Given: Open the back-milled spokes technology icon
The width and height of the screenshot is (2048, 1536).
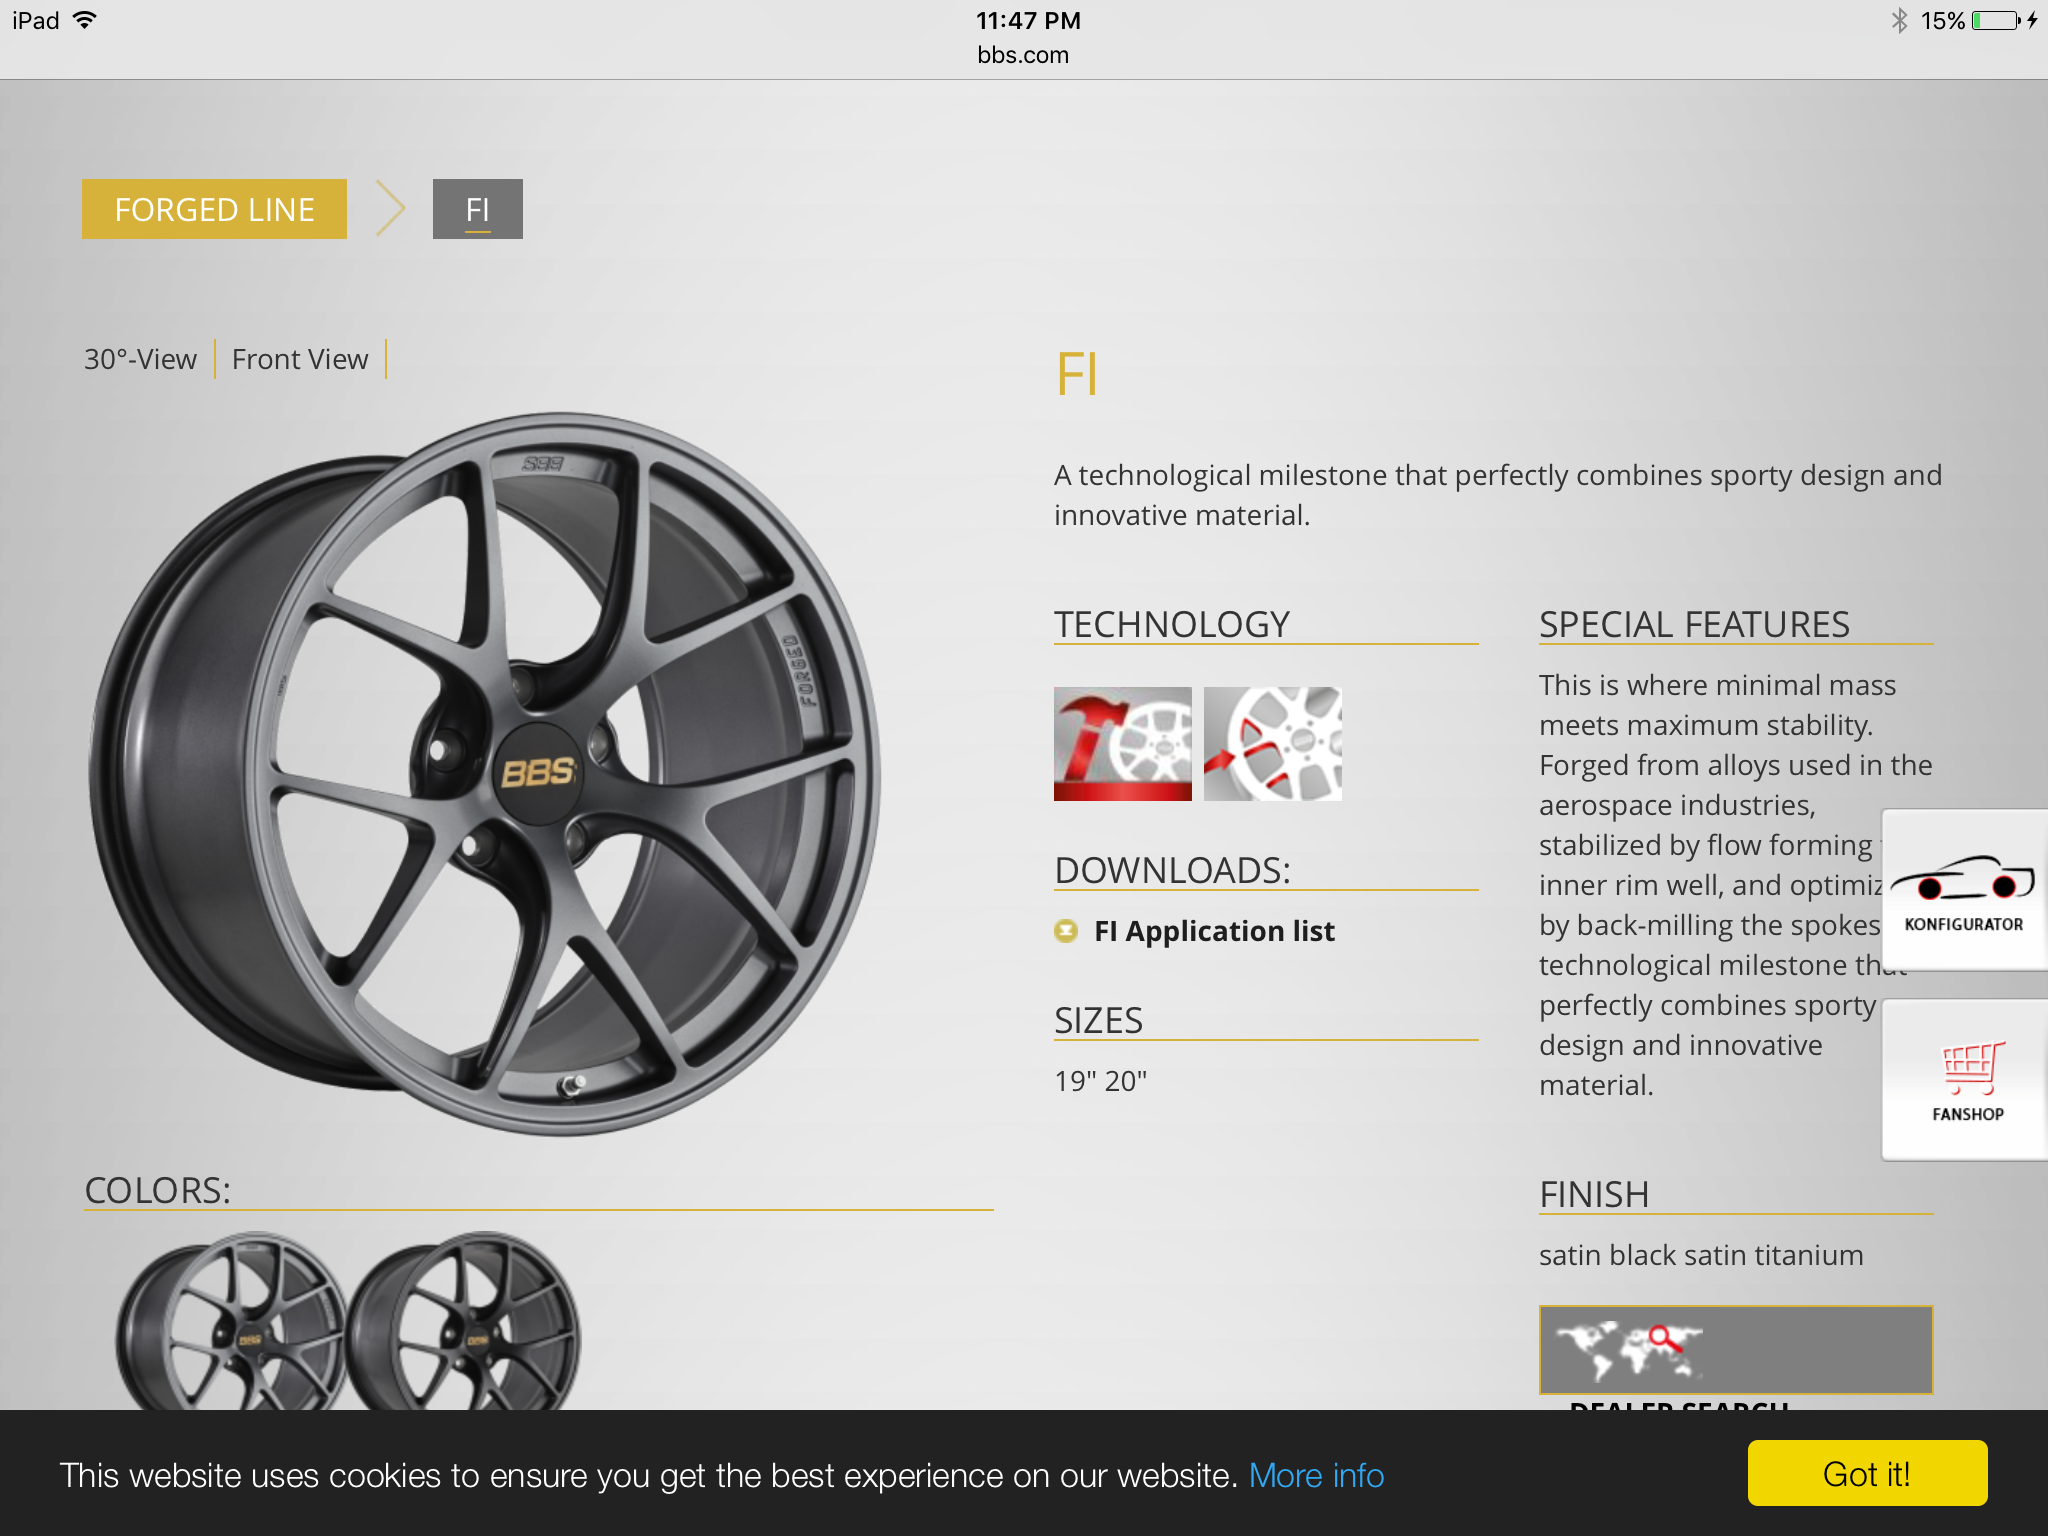Looking at the screenshot, I should pyautogui.click(x=1272, y=743).
